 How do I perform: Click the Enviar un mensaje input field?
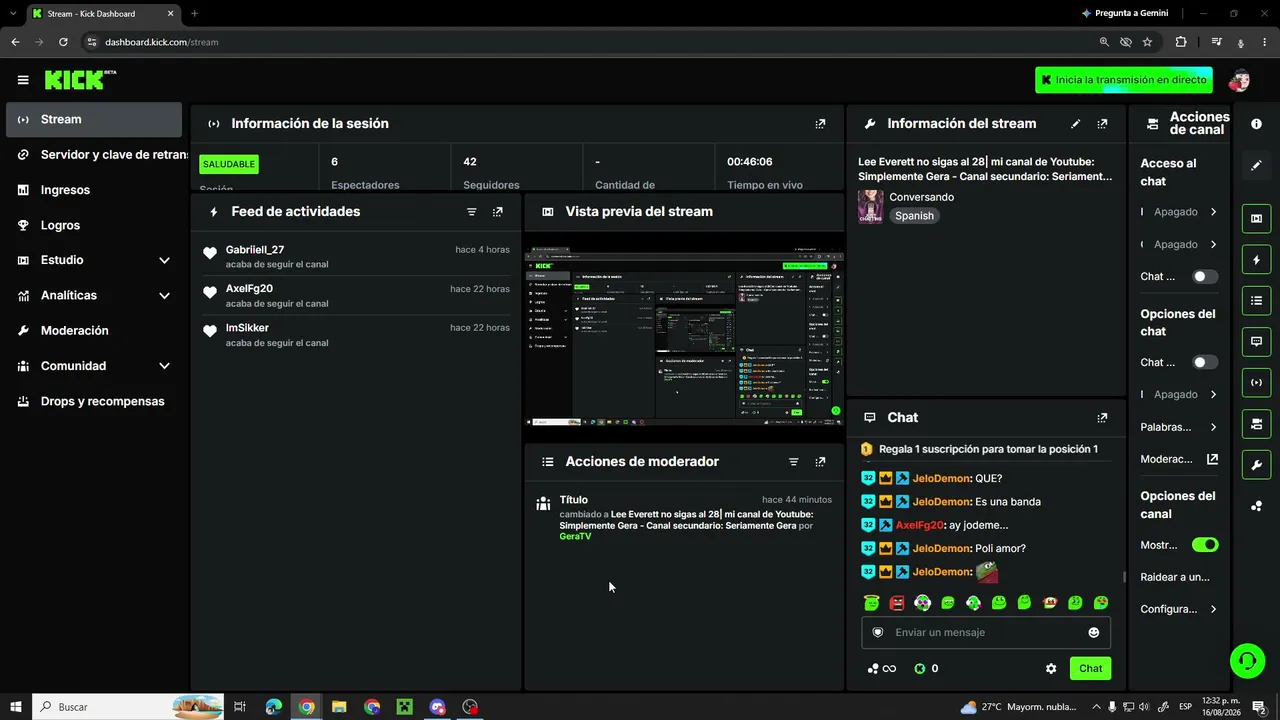tap(986, 633)
